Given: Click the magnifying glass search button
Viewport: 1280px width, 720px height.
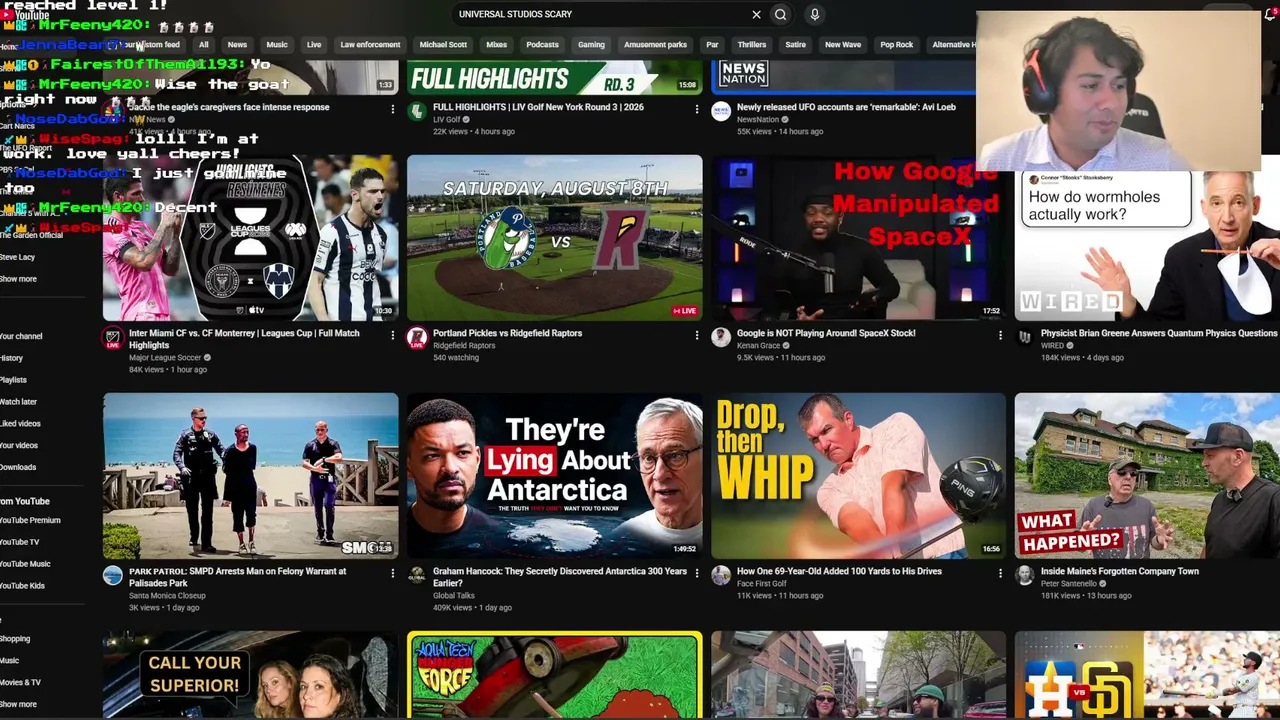Looking at the screenshot, I should [780, 14].
